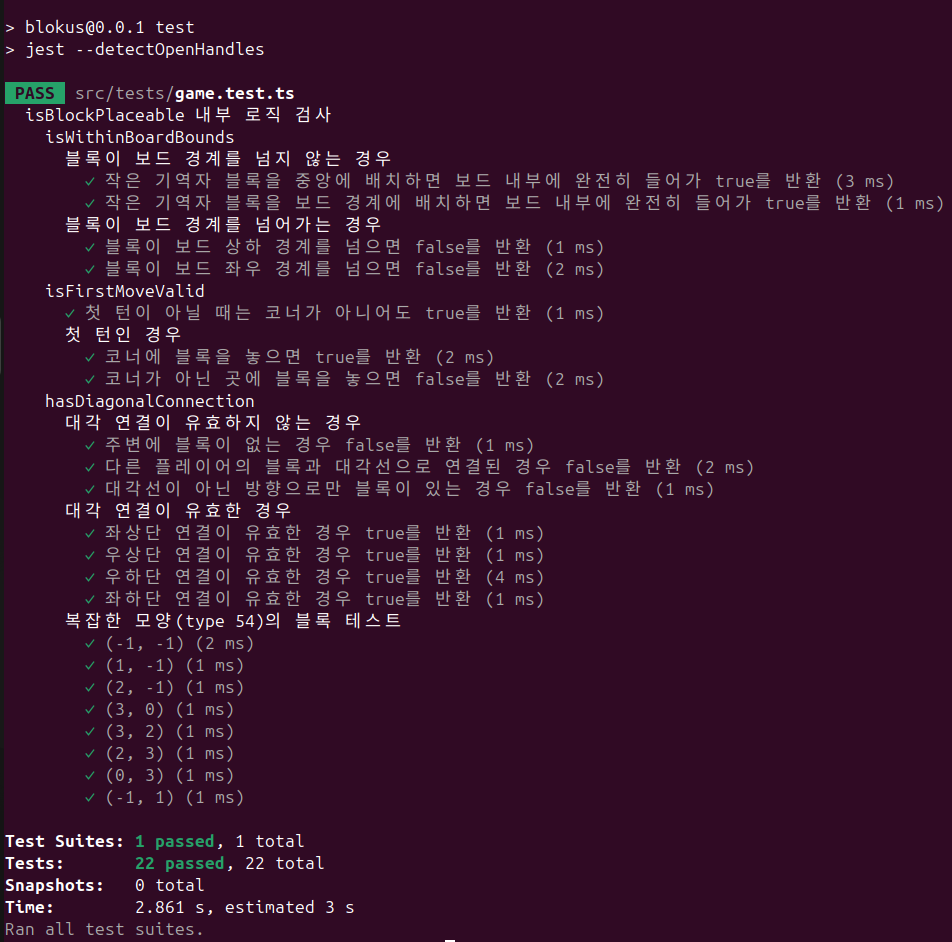Click the '첫 턴인 경우' heading
Screen dimensions: 952x942
pos(123,334)
